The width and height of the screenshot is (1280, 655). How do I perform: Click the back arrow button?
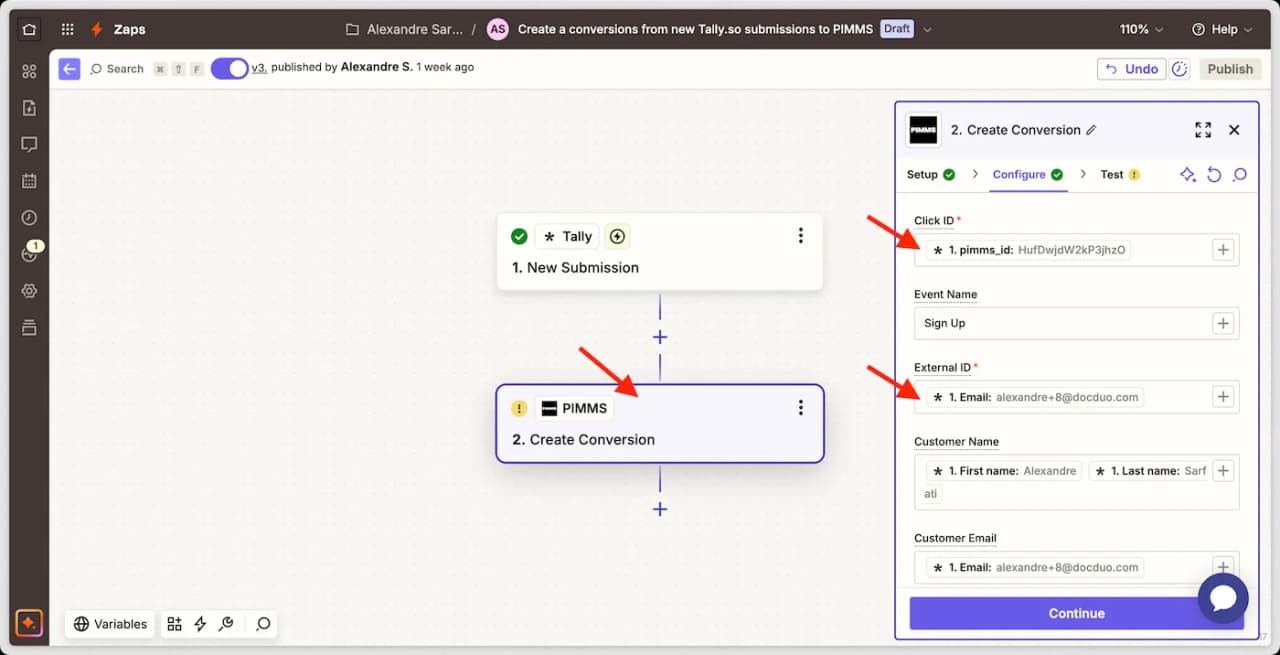tap(69, 69)
